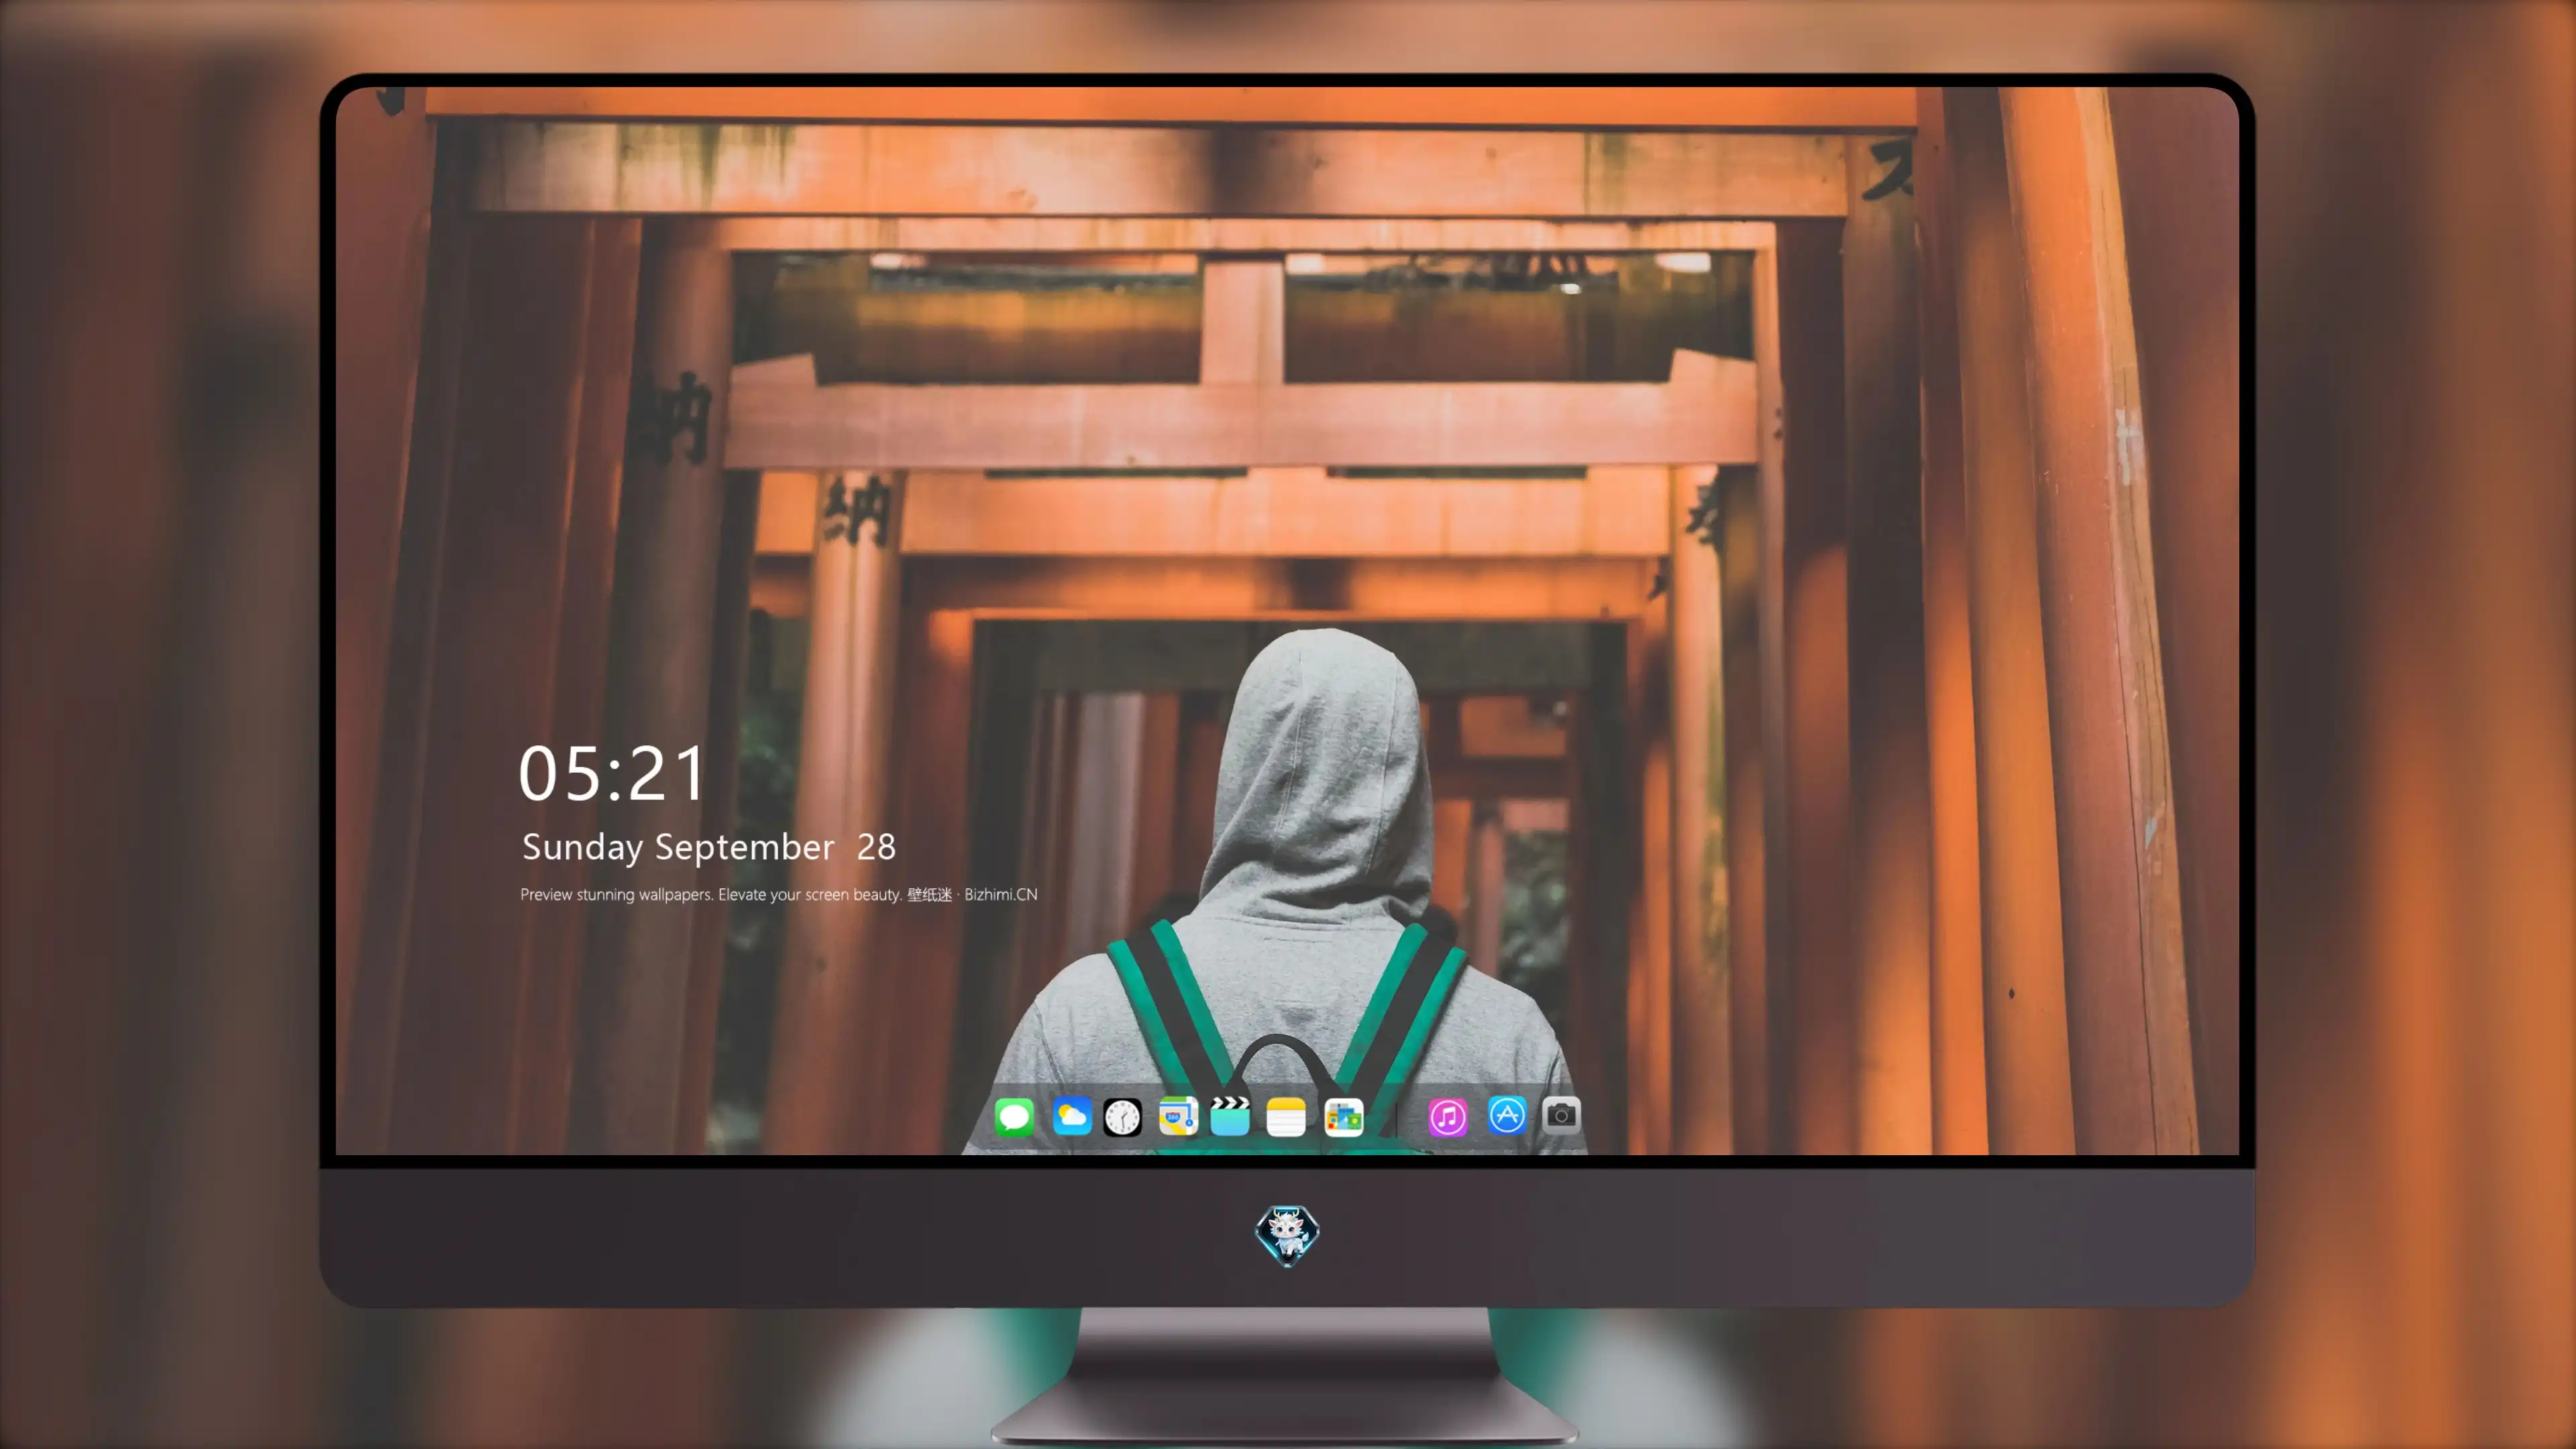Open the photo collage app icon

click(1343, 1117)
